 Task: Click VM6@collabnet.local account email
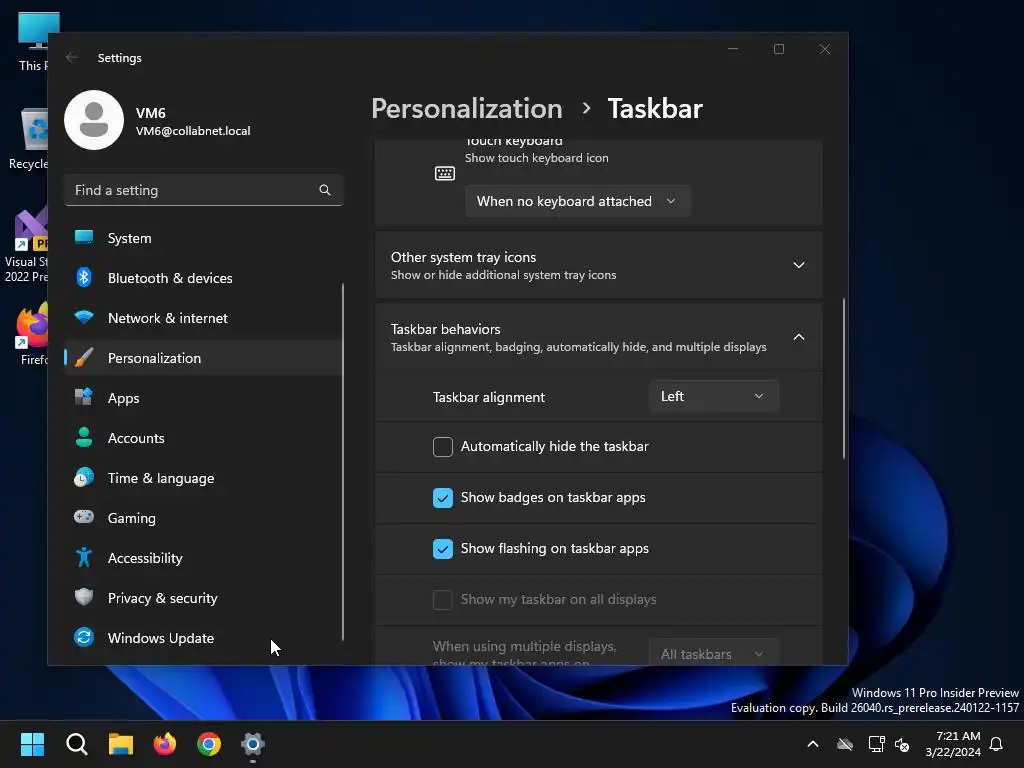point(193,131)
